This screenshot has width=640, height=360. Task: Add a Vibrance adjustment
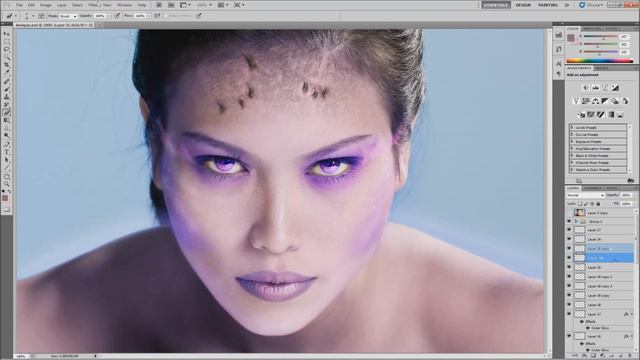[x=576, y=101]
